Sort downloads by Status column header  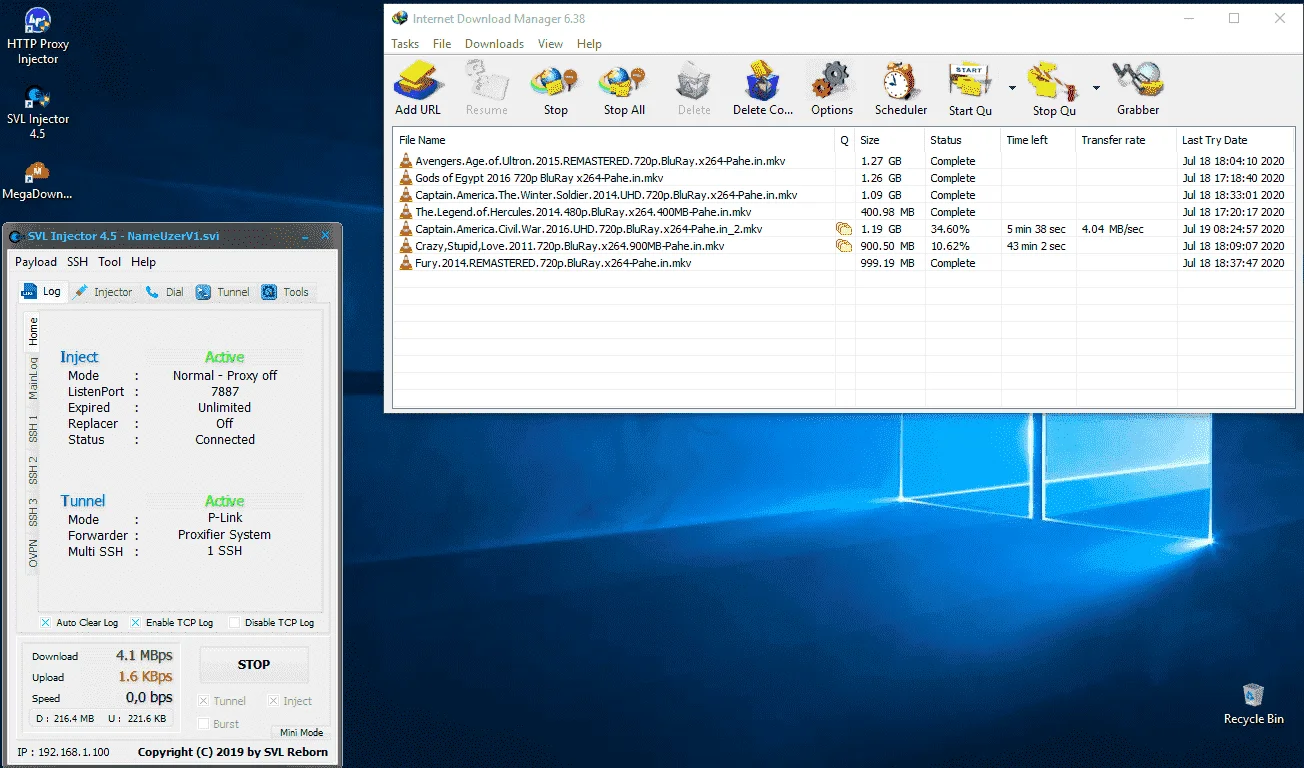(x=963, y=140)
